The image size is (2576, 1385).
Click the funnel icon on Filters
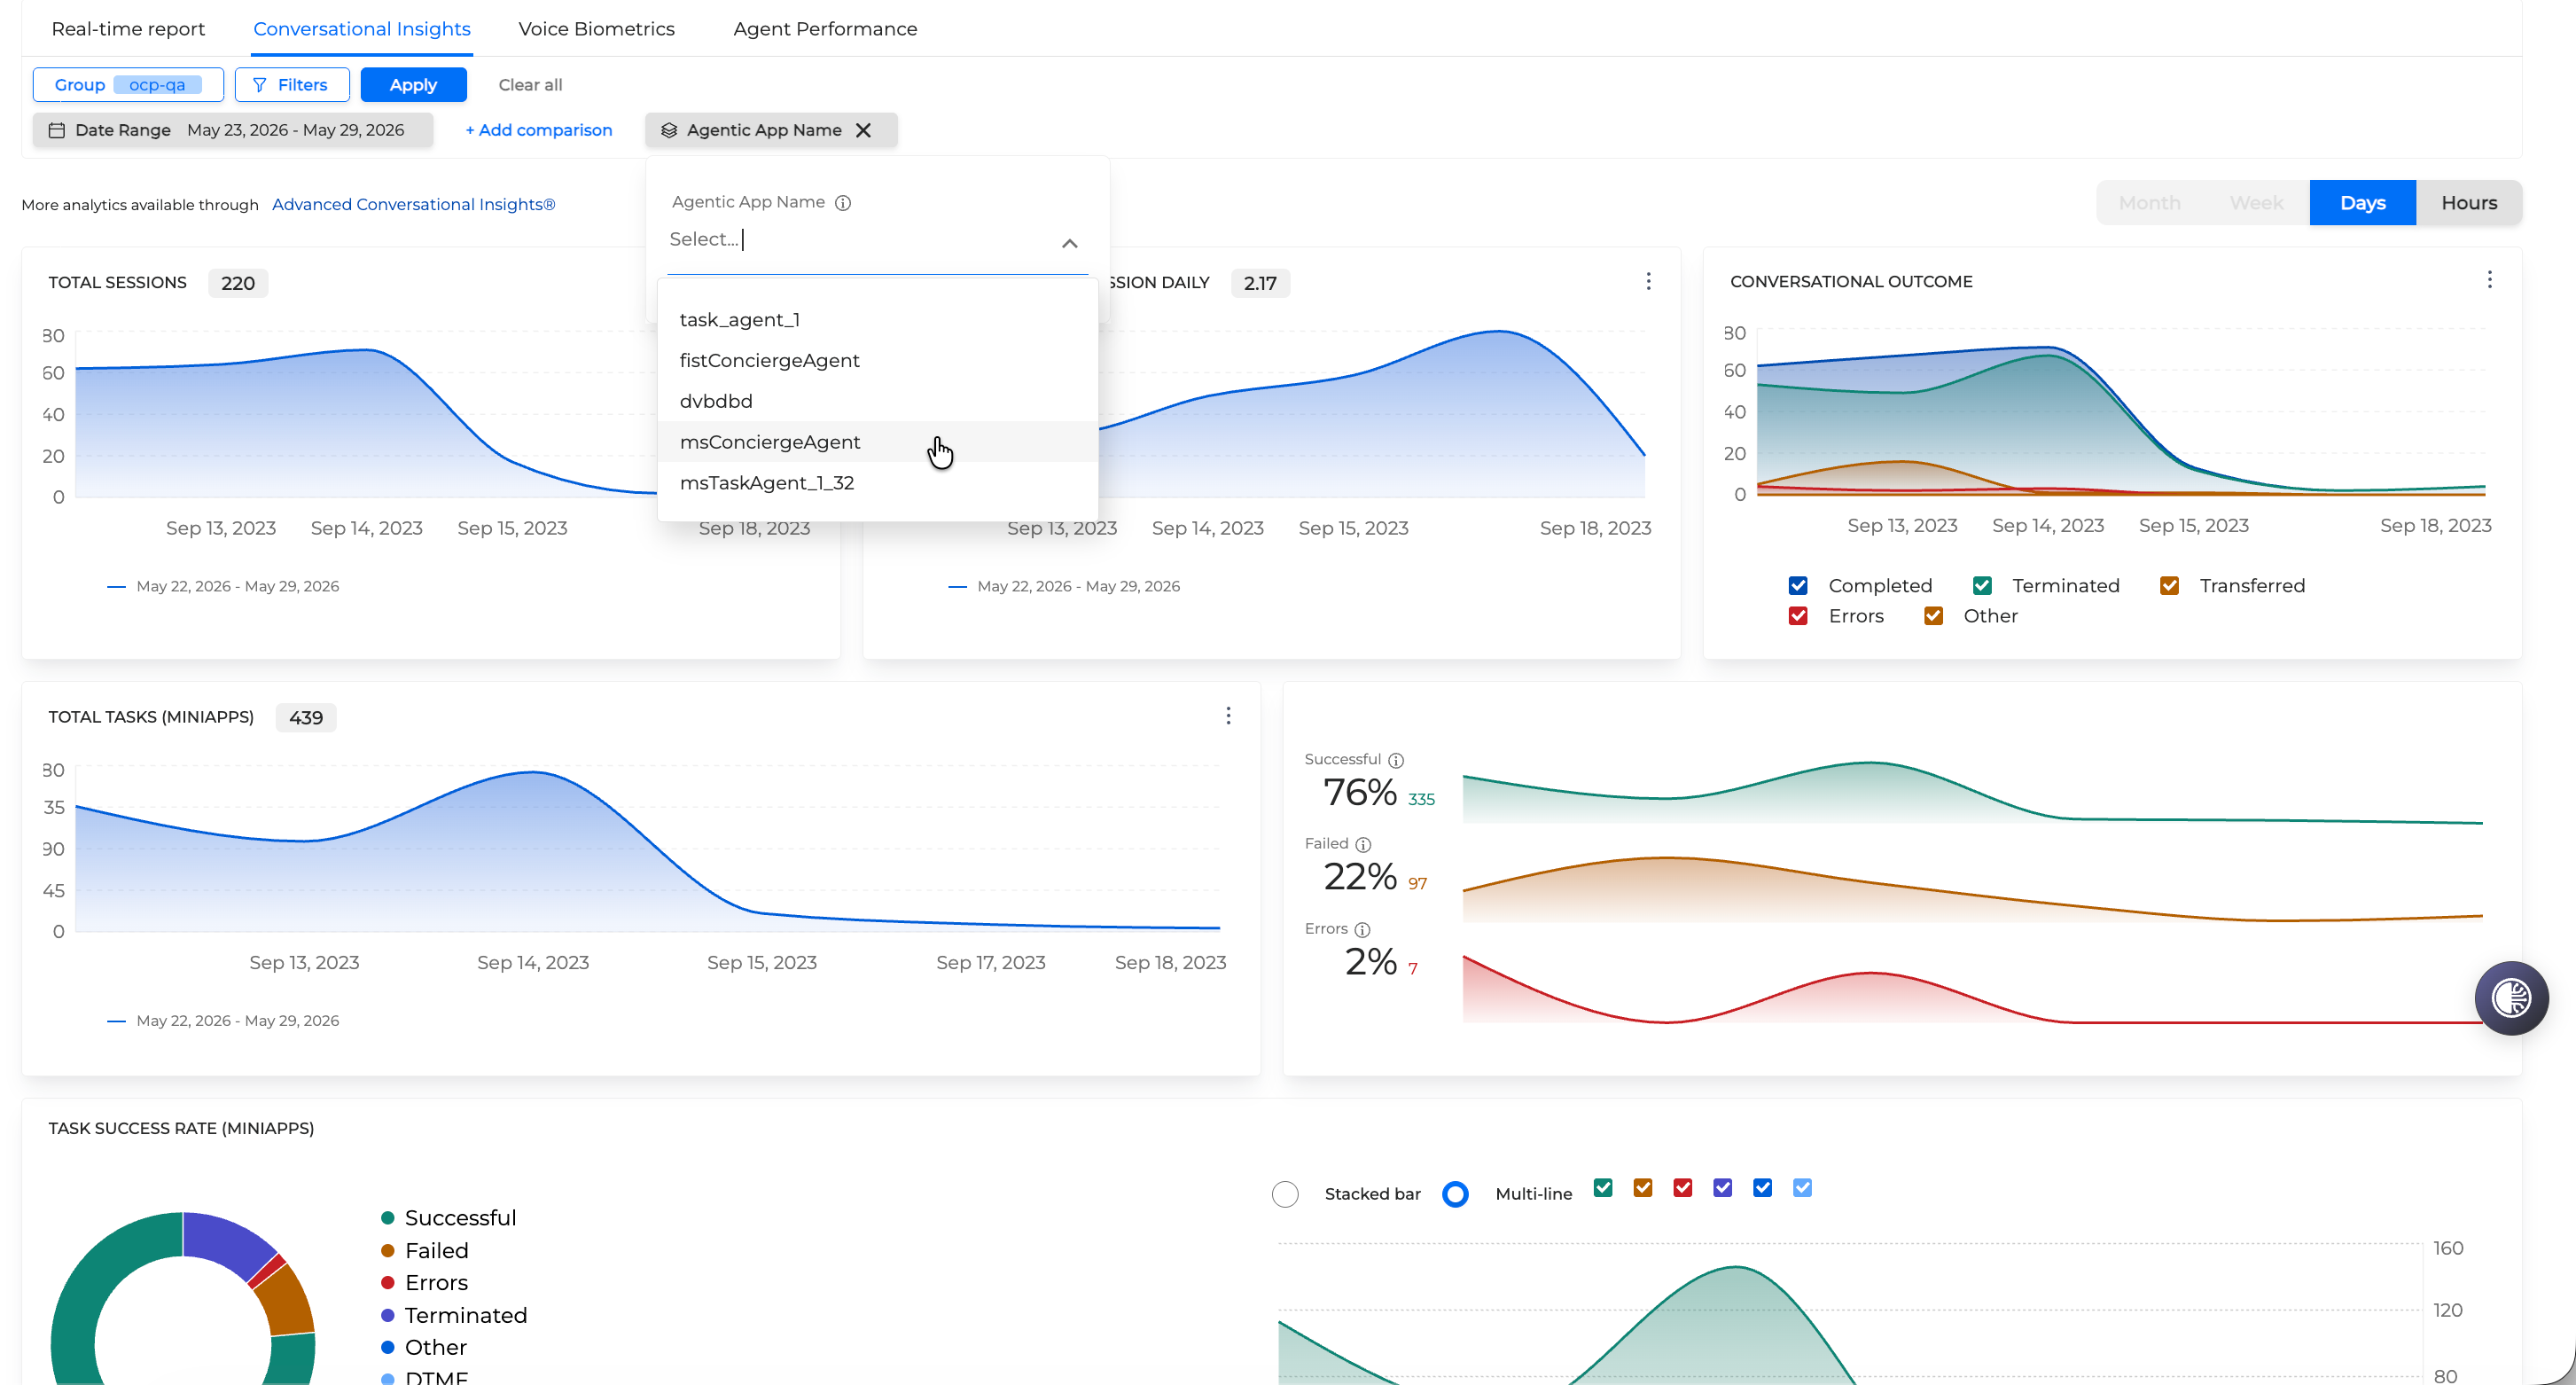pyautogui.click(x=260, y=85)
